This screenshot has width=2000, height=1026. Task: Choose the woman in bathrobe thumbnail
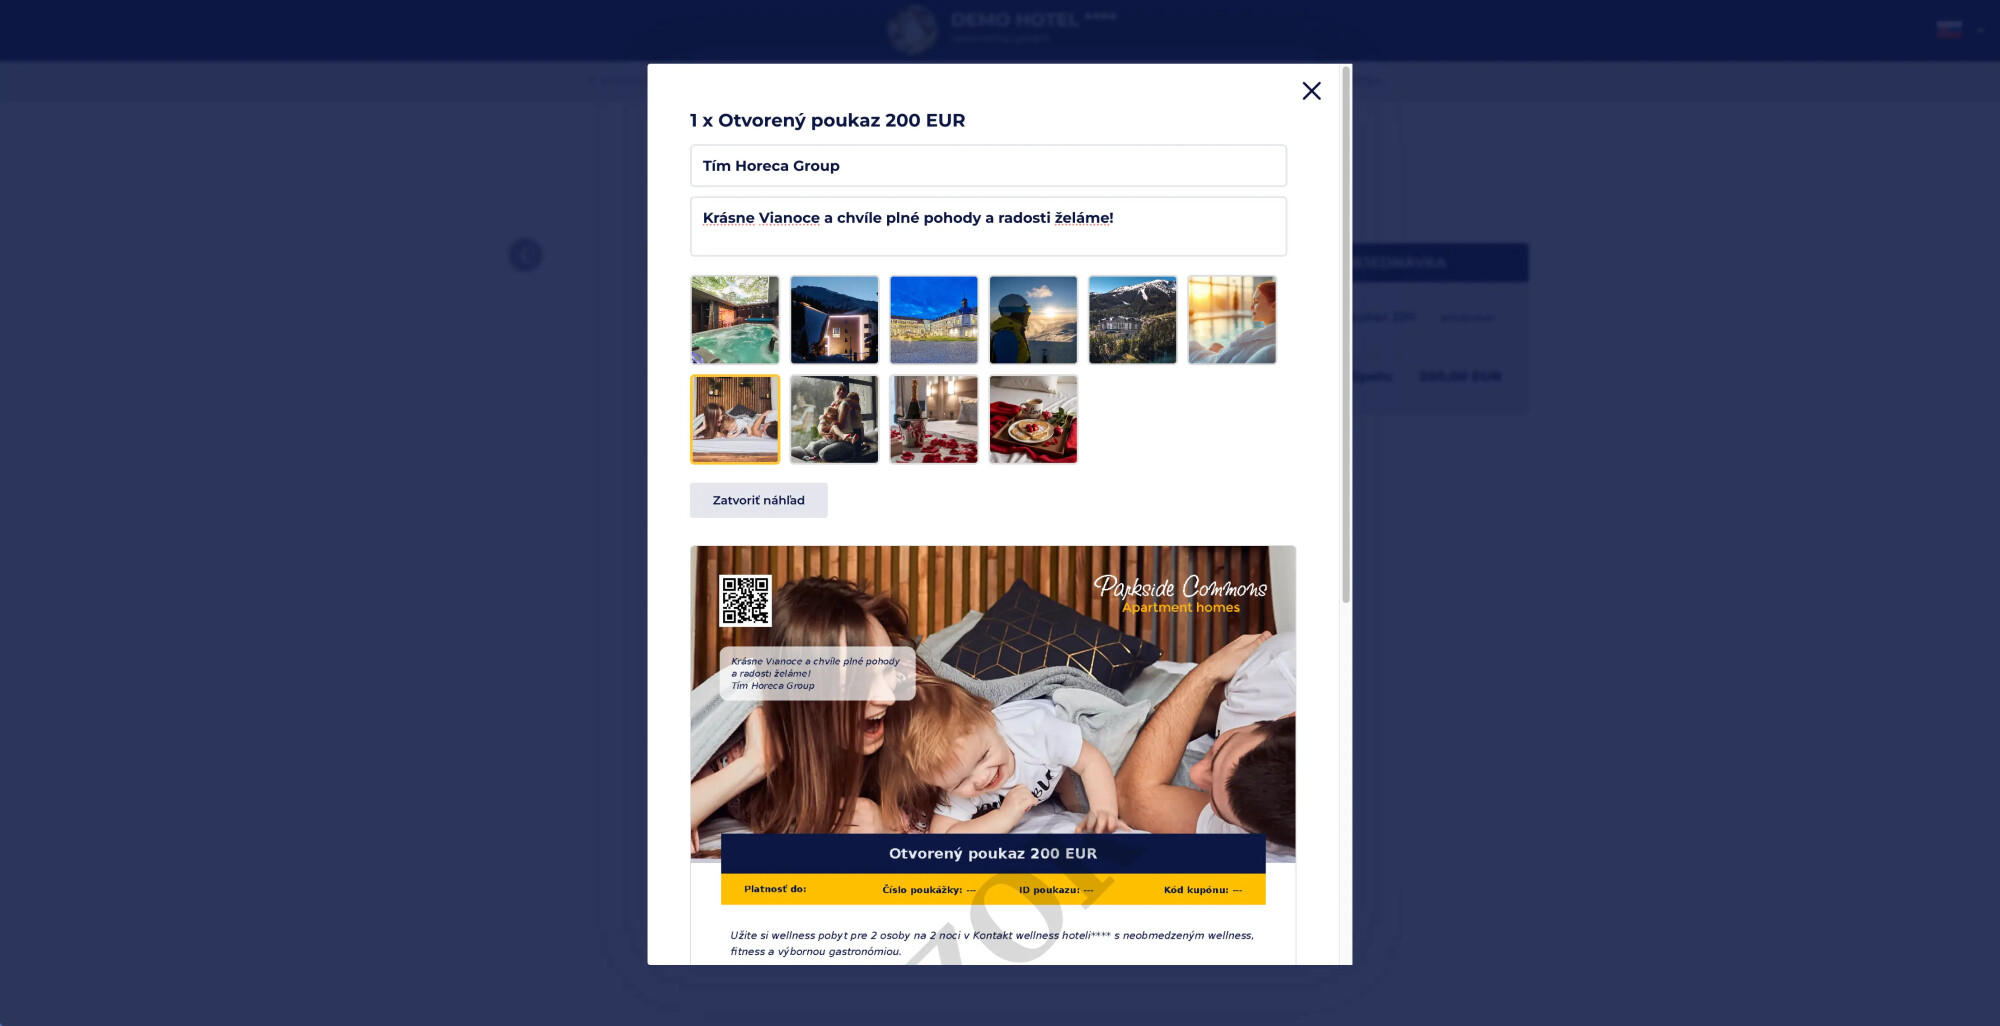(1231, 320)
